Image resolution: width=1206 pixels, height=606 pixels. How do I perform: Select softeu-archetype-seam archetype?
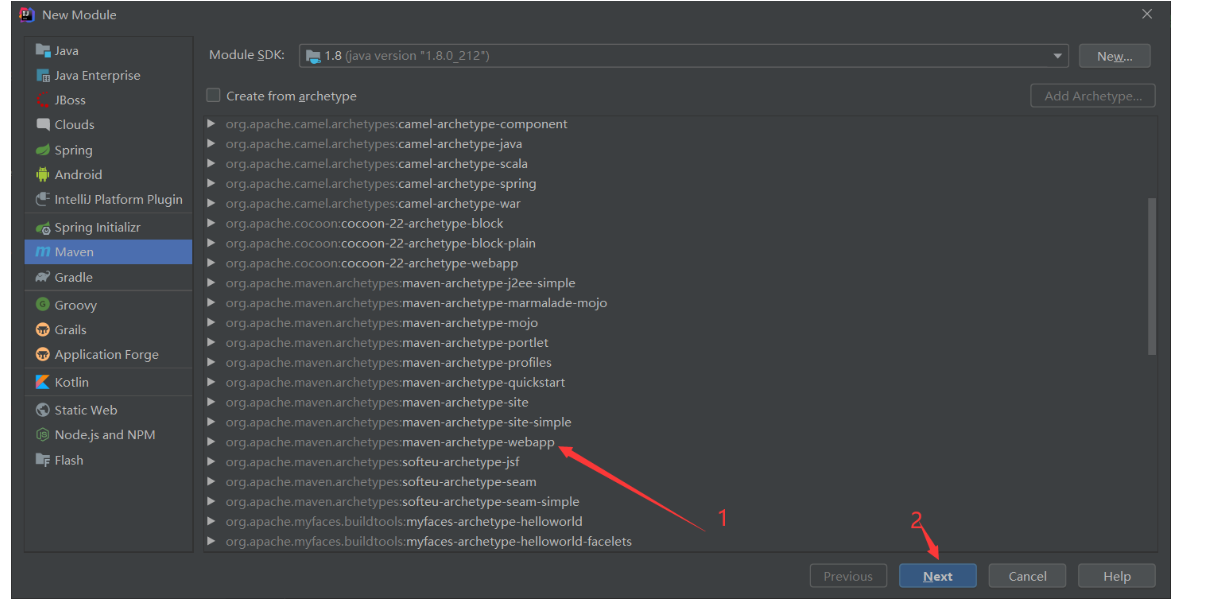[x=381, y=482]
